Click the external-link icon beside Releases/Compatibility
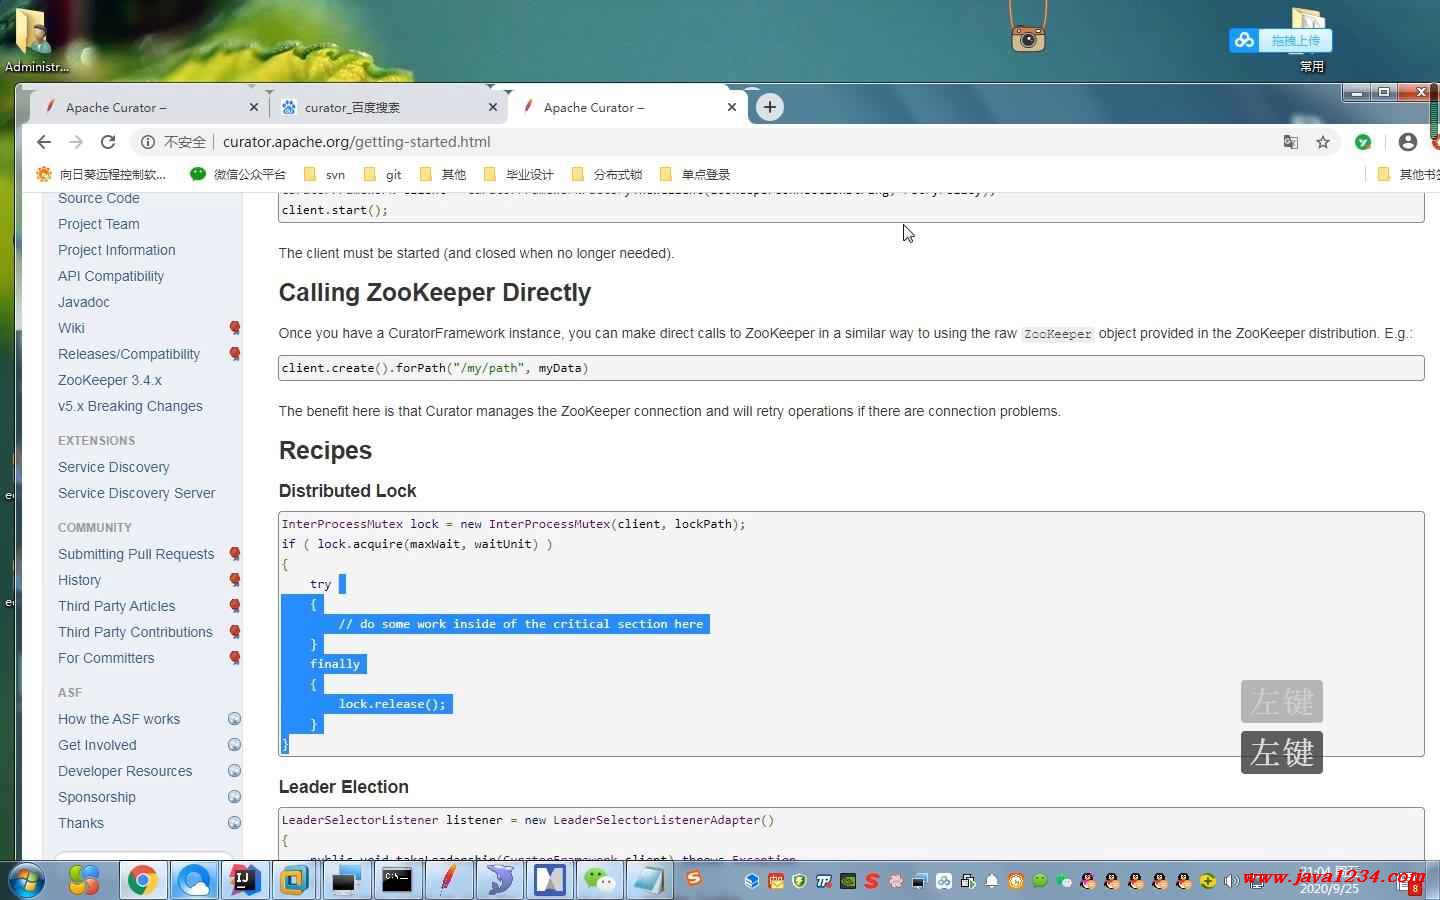Image resolution: width=1440 pixels, height=900 pixels. 235,354
